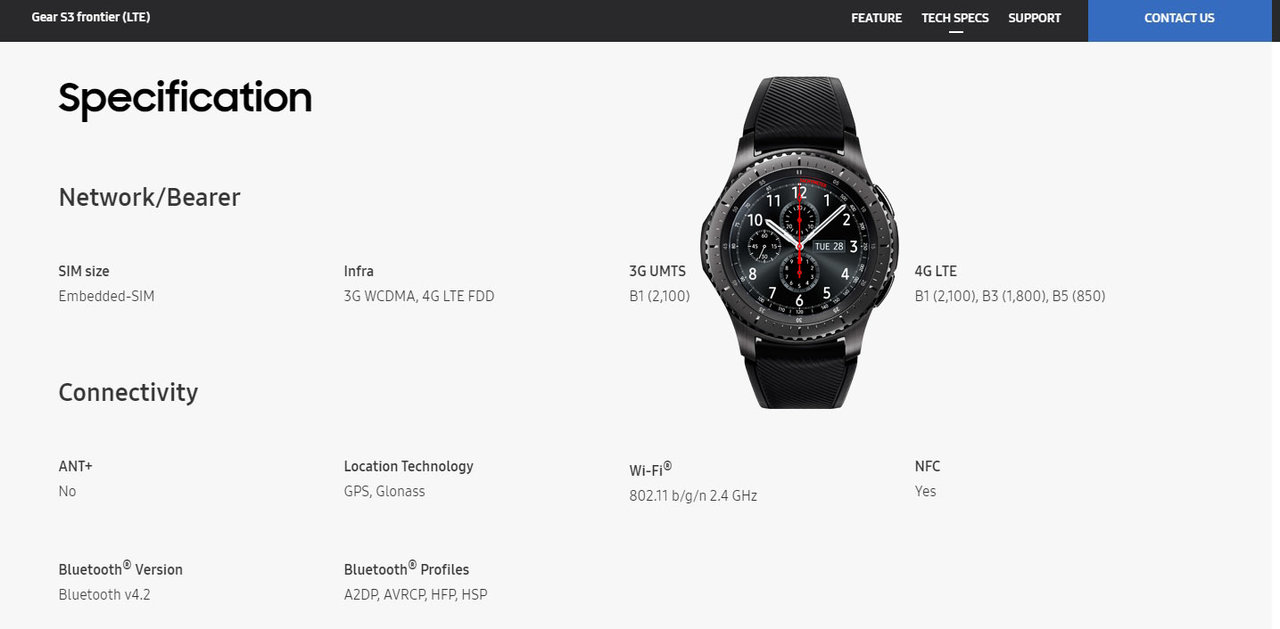The height and width of the screenshot is (629, 1280).
Task: Click the blue CONTACT US button
Action: point(1179,20)
